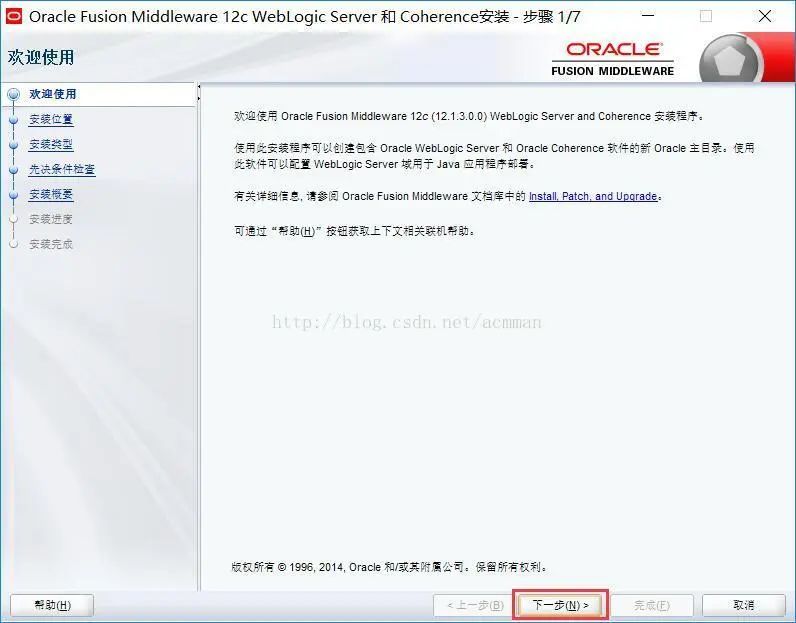
Task: Click the 帮助(H) button
Action: point(52,605)
